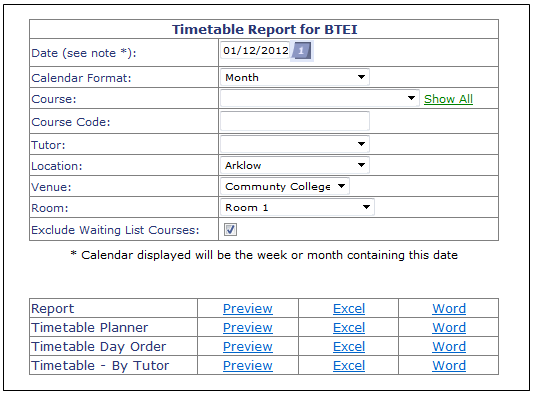Preview the Timetable Planner
This screenshot has height=395, width=535.
[x=248, y=328]
